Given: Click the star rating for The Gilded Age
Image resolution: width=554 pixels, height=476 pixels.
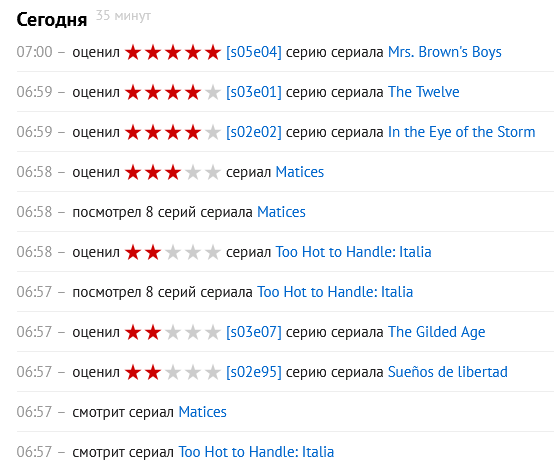Looking at the screenshot, I should point(173,332).
